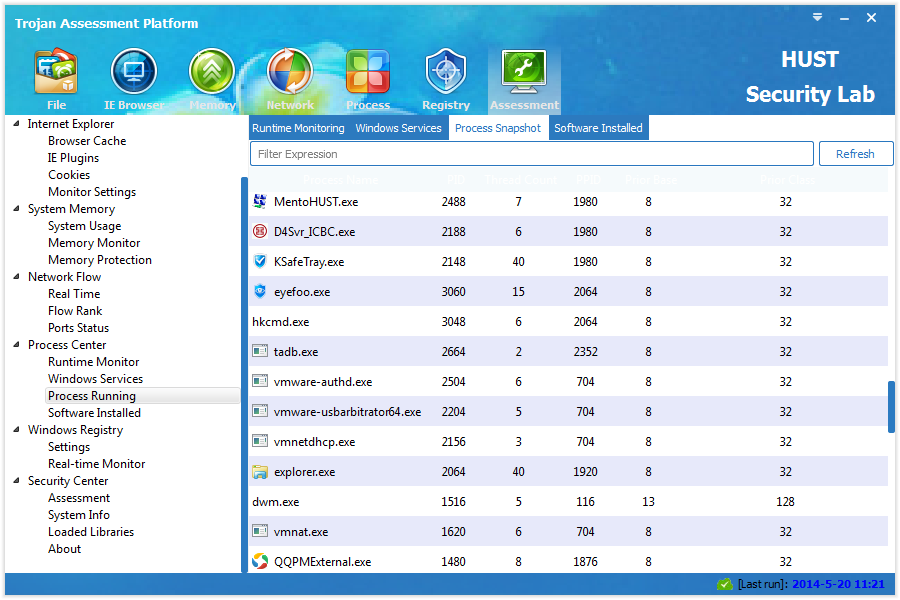
Task: Open About in the sidebar tree
Action: pos(64,549)
